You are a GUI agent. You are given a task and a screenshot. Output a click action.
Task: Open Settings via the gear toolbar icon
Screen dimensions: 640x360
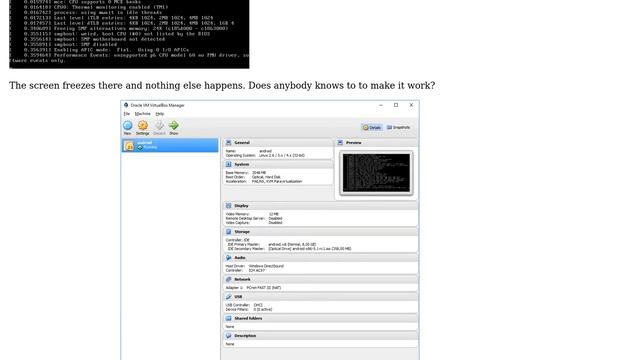[x=143, y=125]
